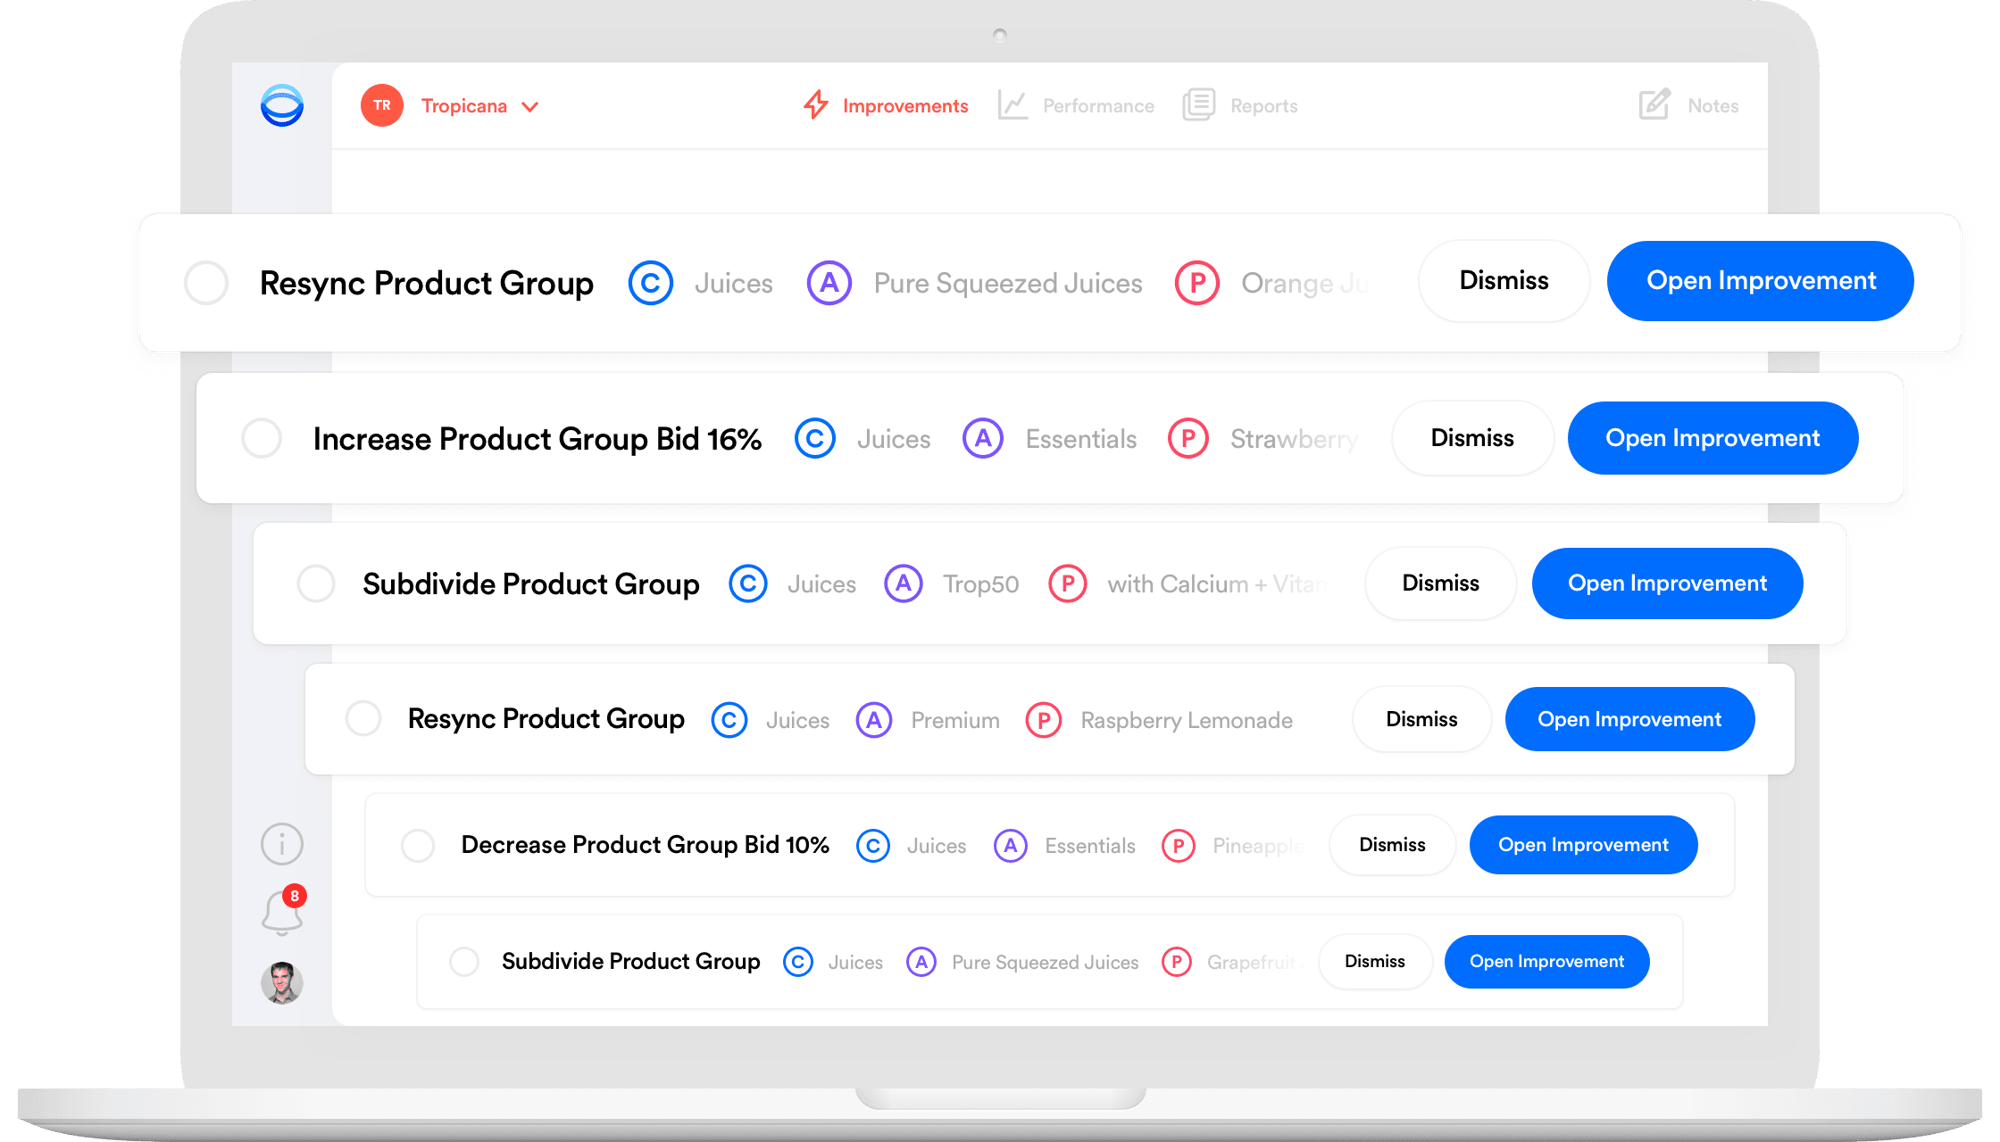Open the Notes tab
Image resolution: width=2000 pixels, height=1142 pixels.
click(x=1674, y=104)
